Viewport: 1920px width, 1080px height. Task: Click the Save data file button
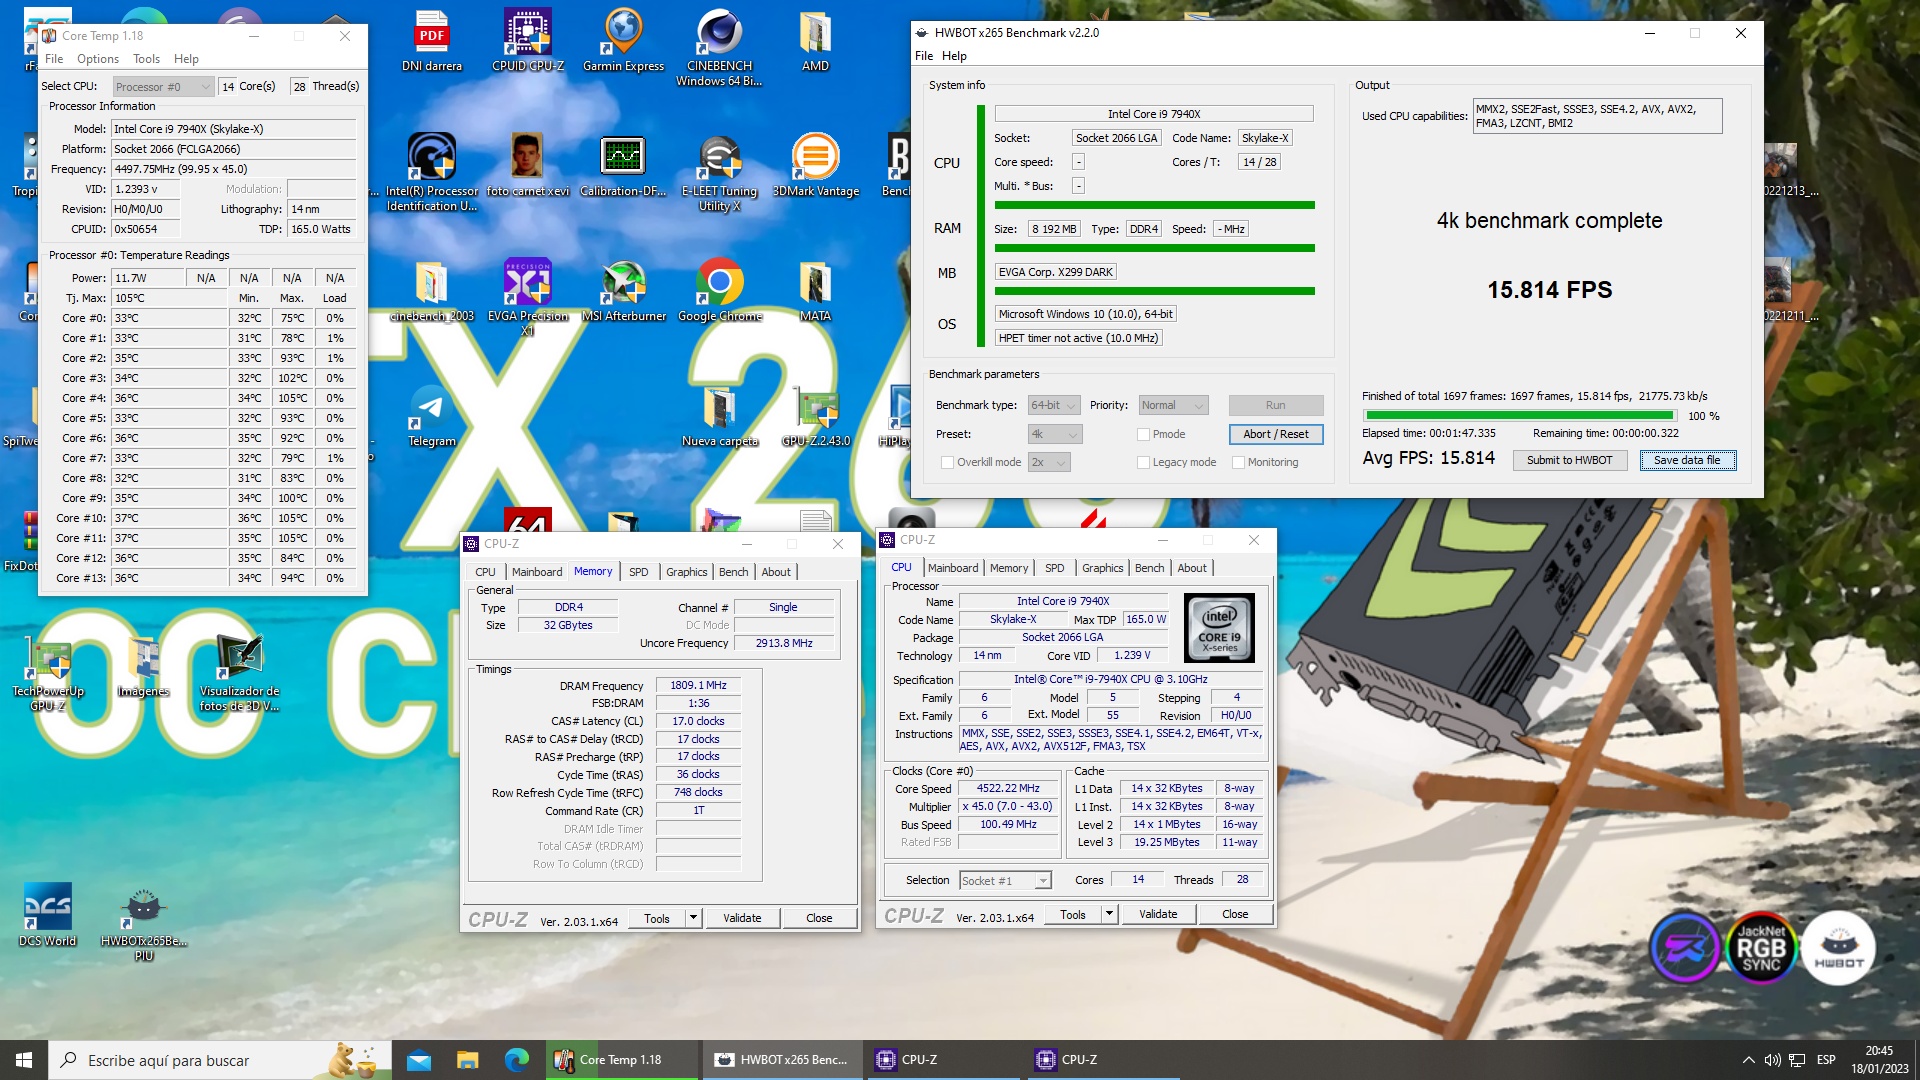[1687, 460]
